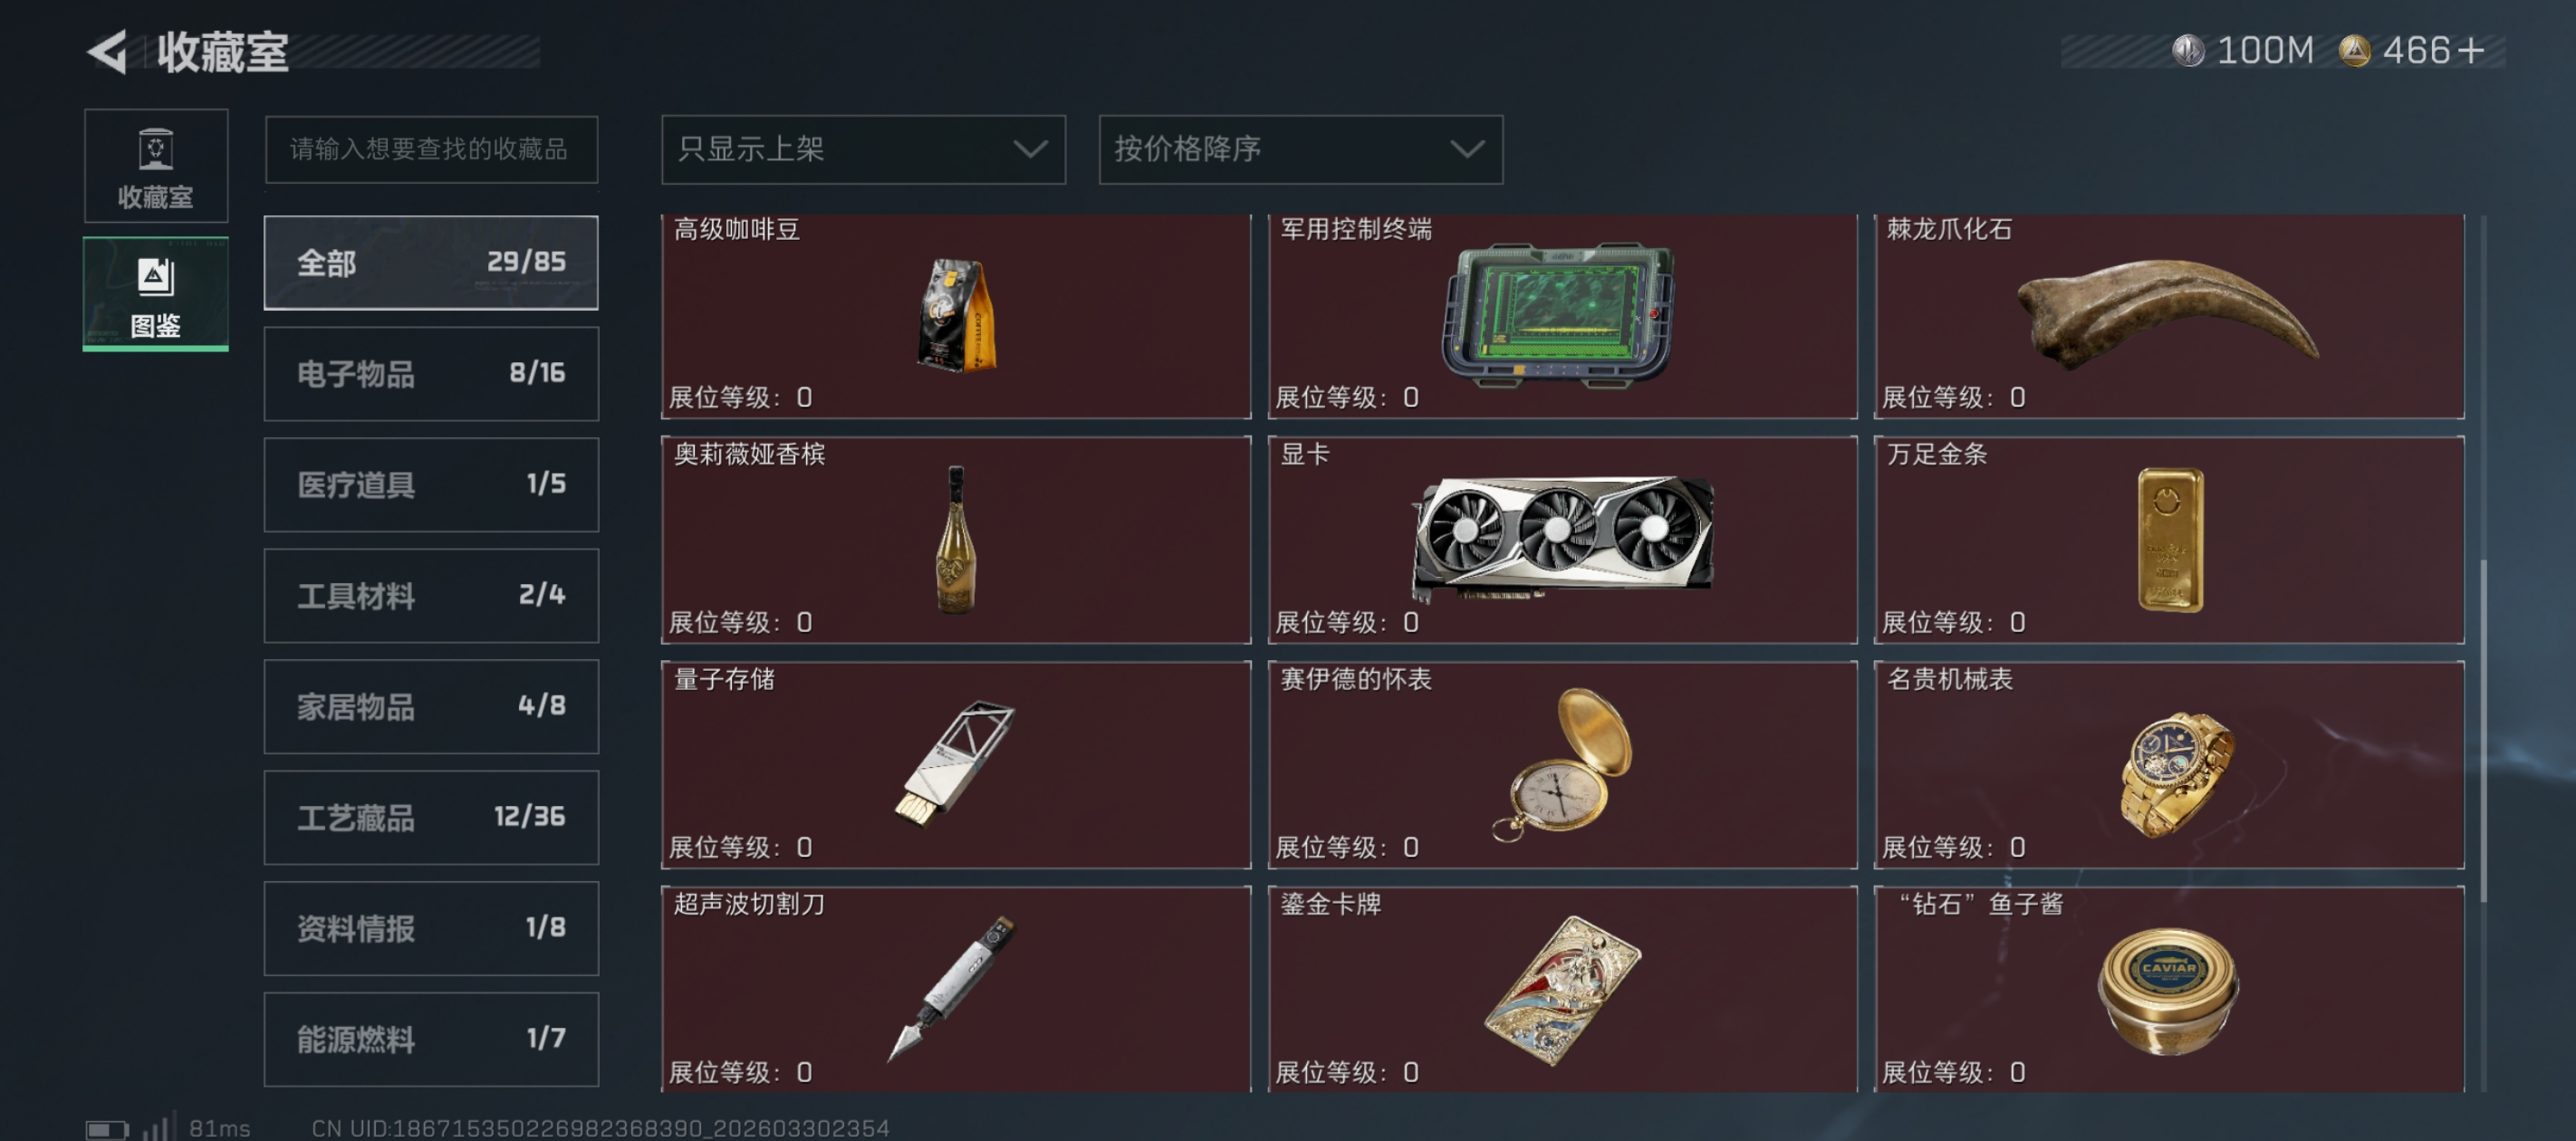Tap the silver currency coin icon
The height and width of the screenshot is (1141, 2576).
click(2188, 50)
